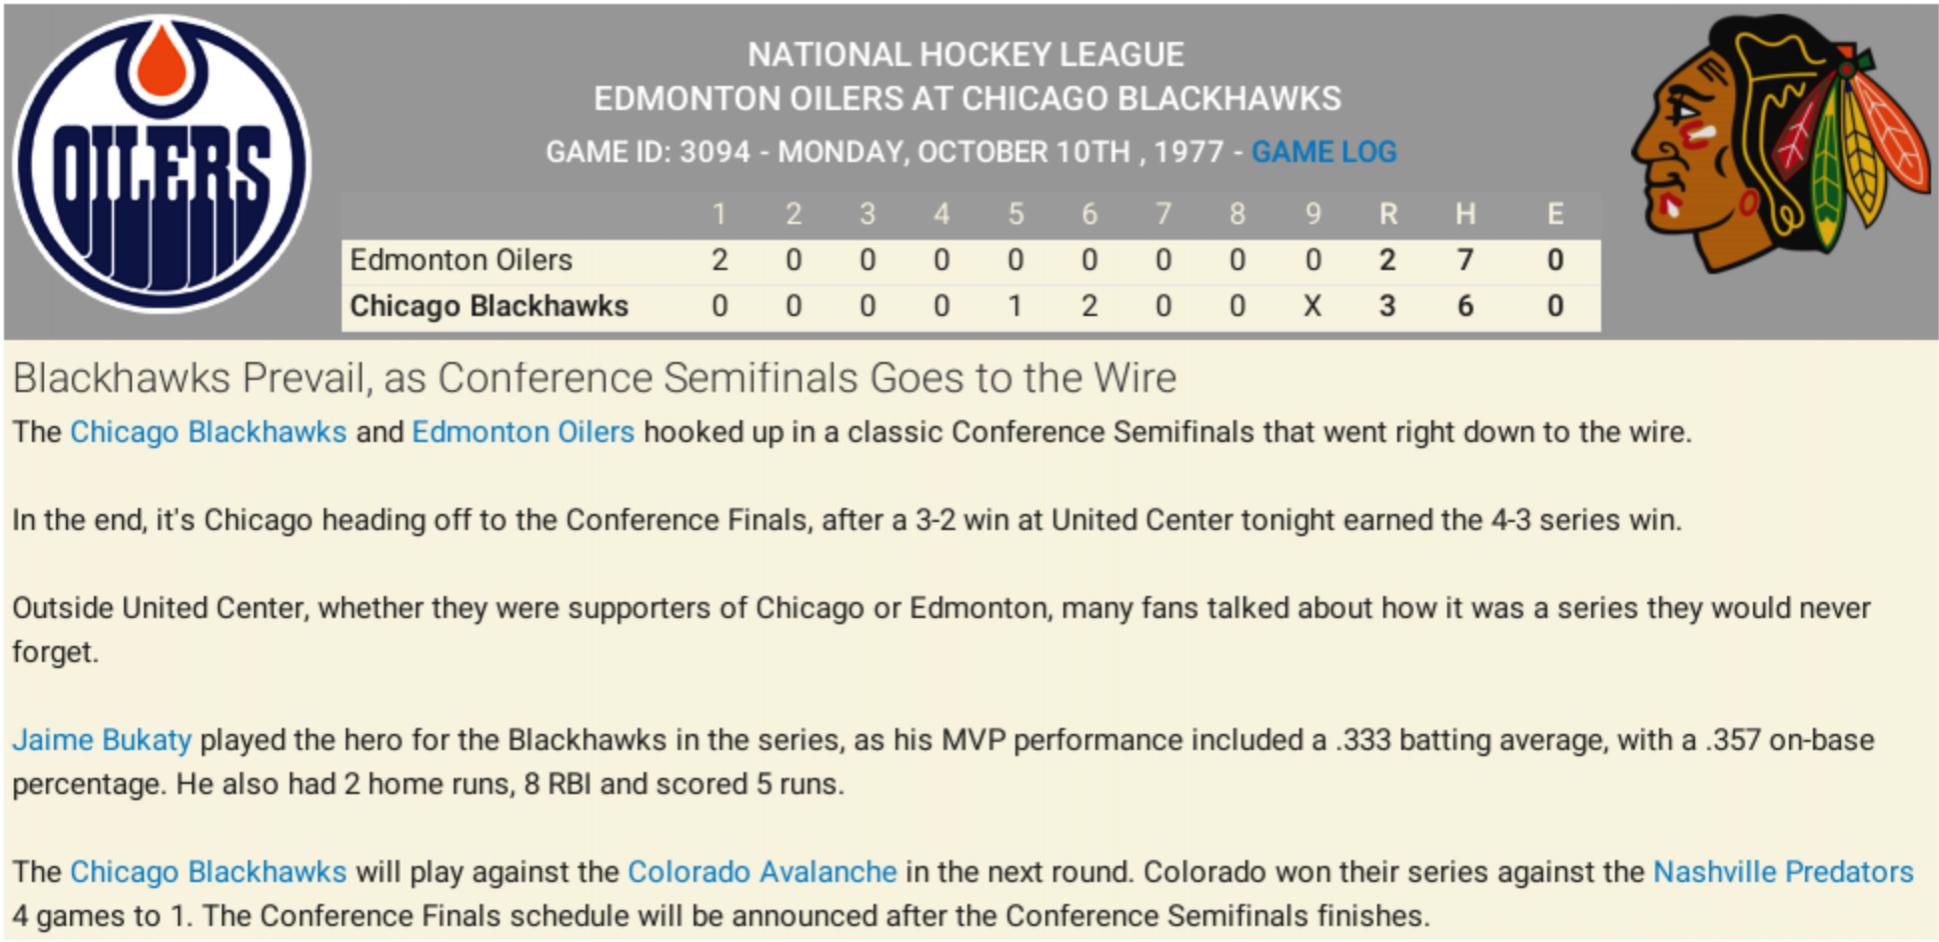This screenshot has height=942, width=1939.
Task: Click the E column header in line score
Action: click(1555, 214)
